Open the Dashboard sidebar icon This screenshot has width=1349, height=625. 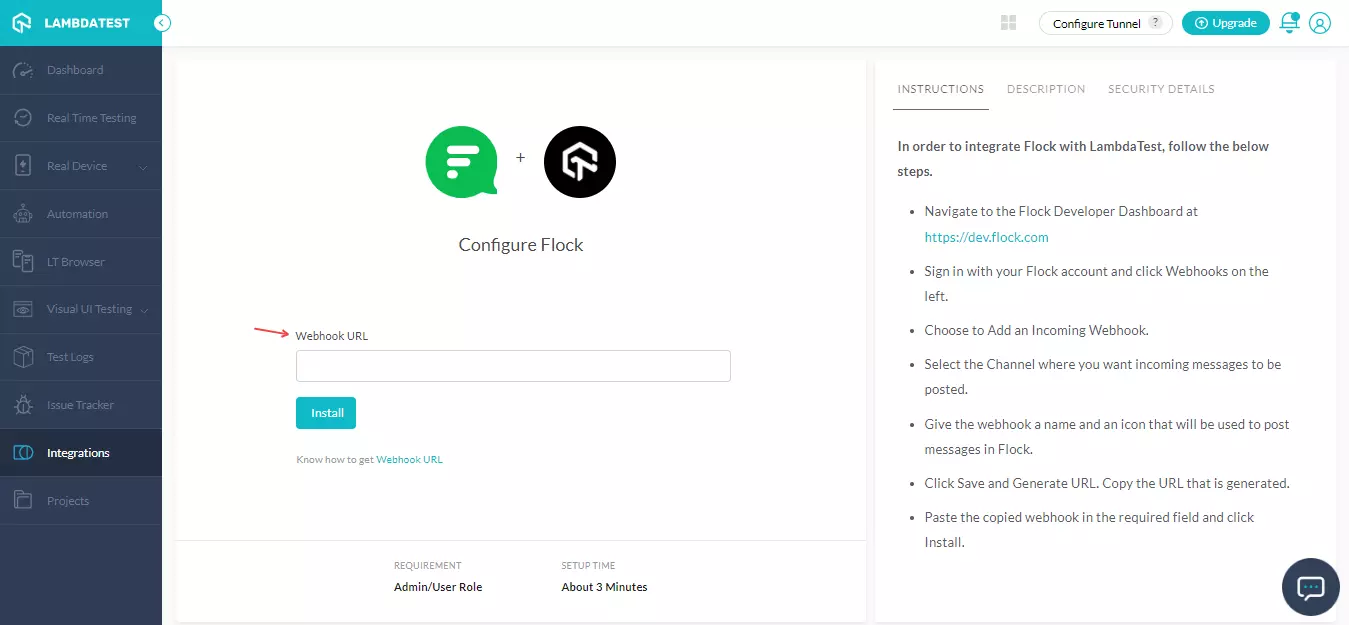23,71
